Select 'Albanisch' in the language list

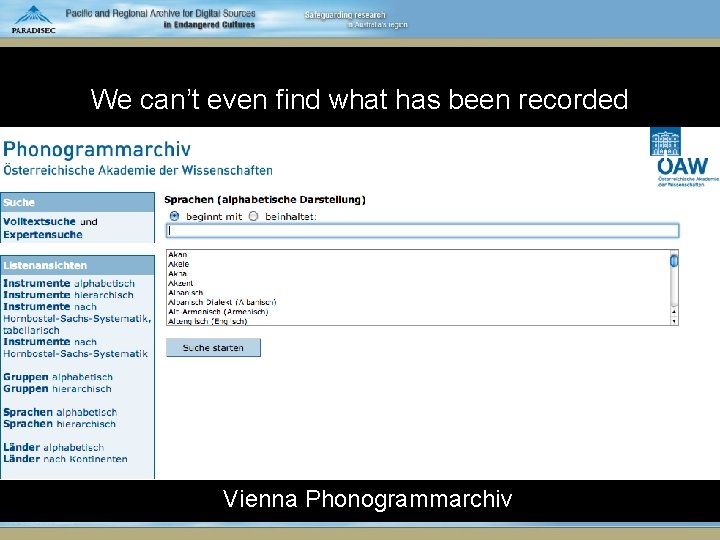(x=186, y=292)
